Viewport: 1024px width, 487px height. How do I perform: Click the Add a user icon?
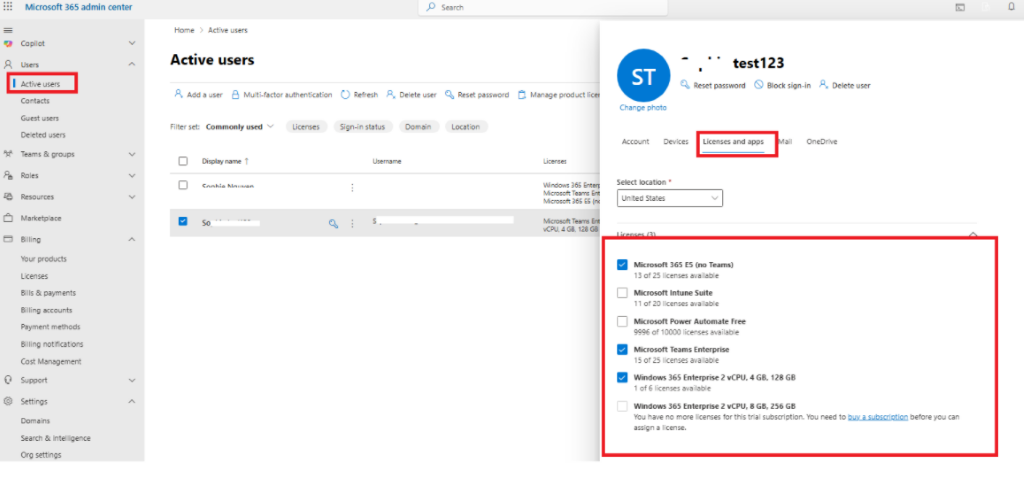tap(178, 95)
